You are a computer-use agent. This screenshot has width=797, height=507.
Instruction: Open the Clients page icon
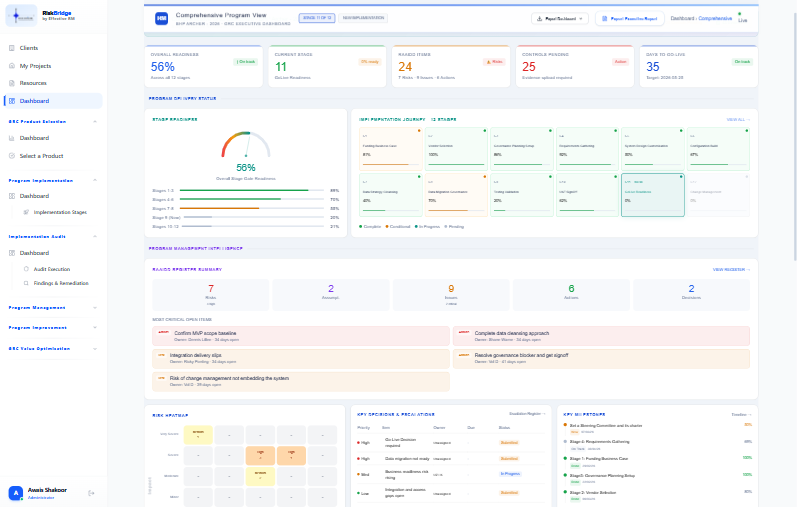(x=12, y=48)
